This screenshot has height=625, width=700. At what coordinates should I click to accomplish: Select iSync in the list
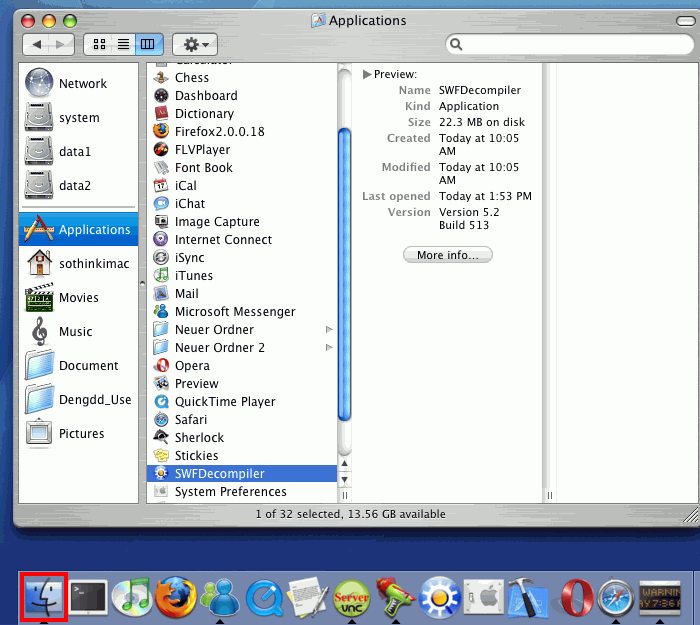pos(242,258)
